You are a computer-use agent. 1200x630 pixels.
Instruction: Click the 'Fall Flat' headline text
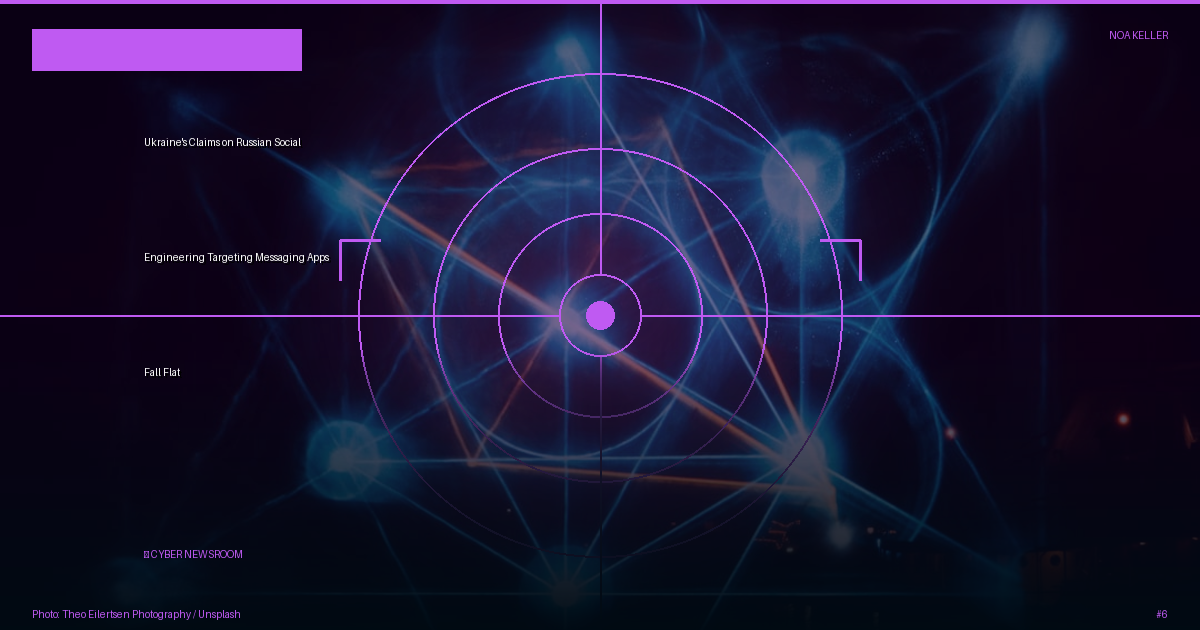(x=162, y=372)
